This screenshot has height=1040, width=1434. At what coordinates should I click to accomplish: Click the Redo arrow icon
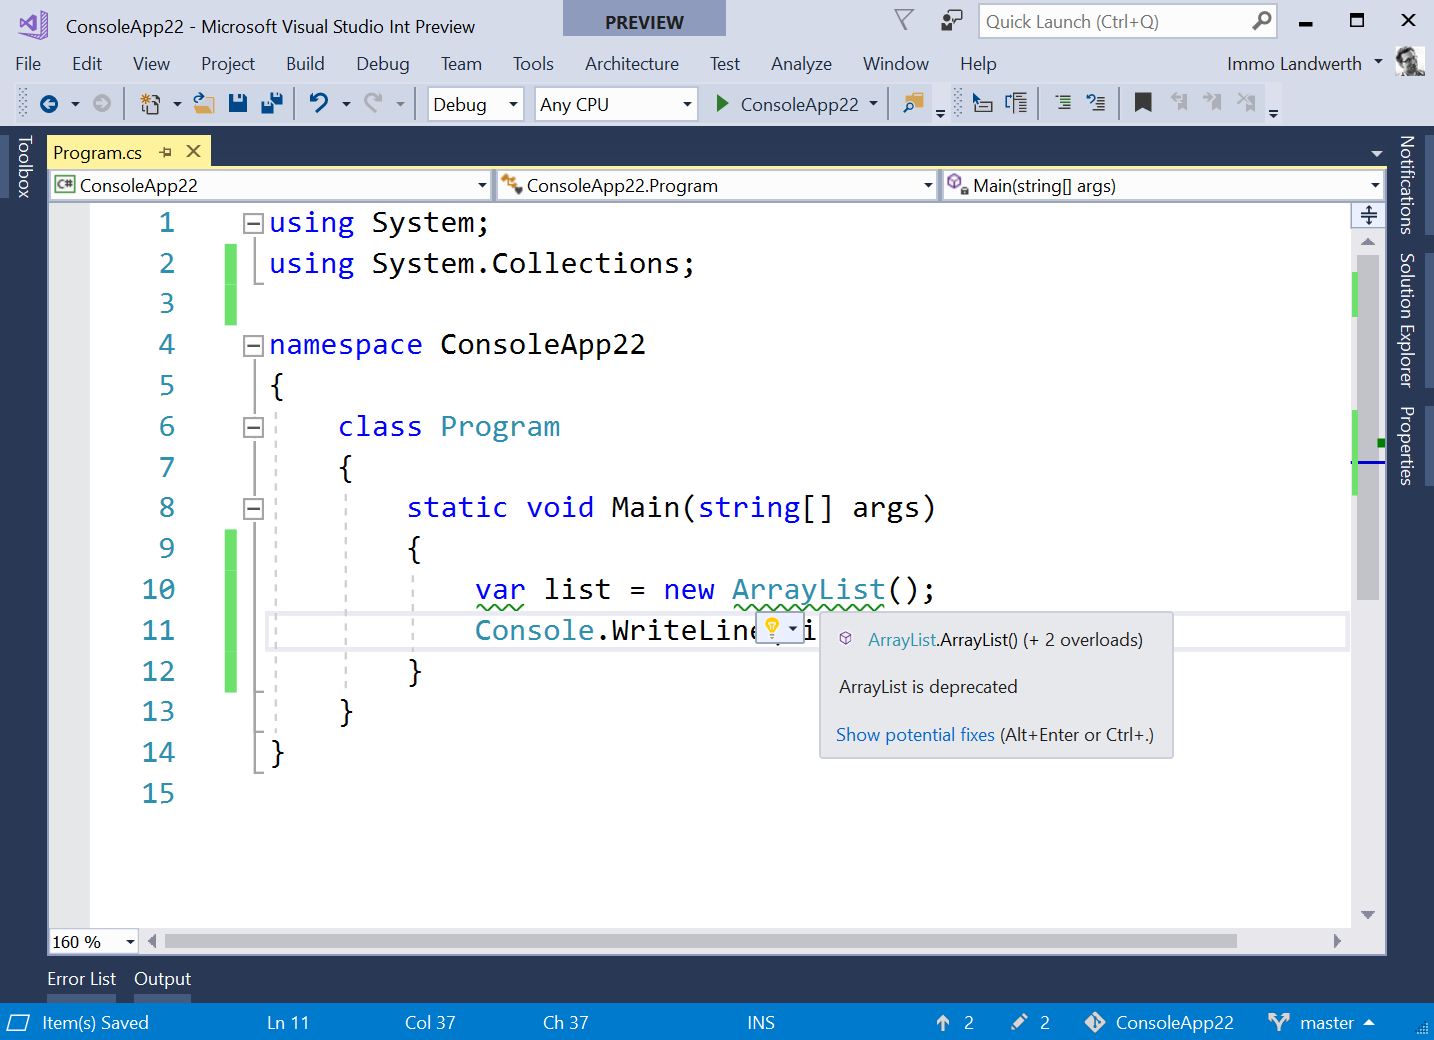373,103
